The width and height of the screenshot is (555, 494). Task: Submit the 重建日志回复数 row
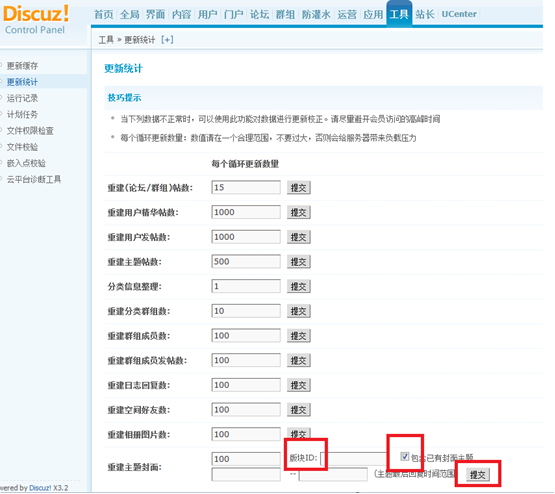click(x=298, y=385)
